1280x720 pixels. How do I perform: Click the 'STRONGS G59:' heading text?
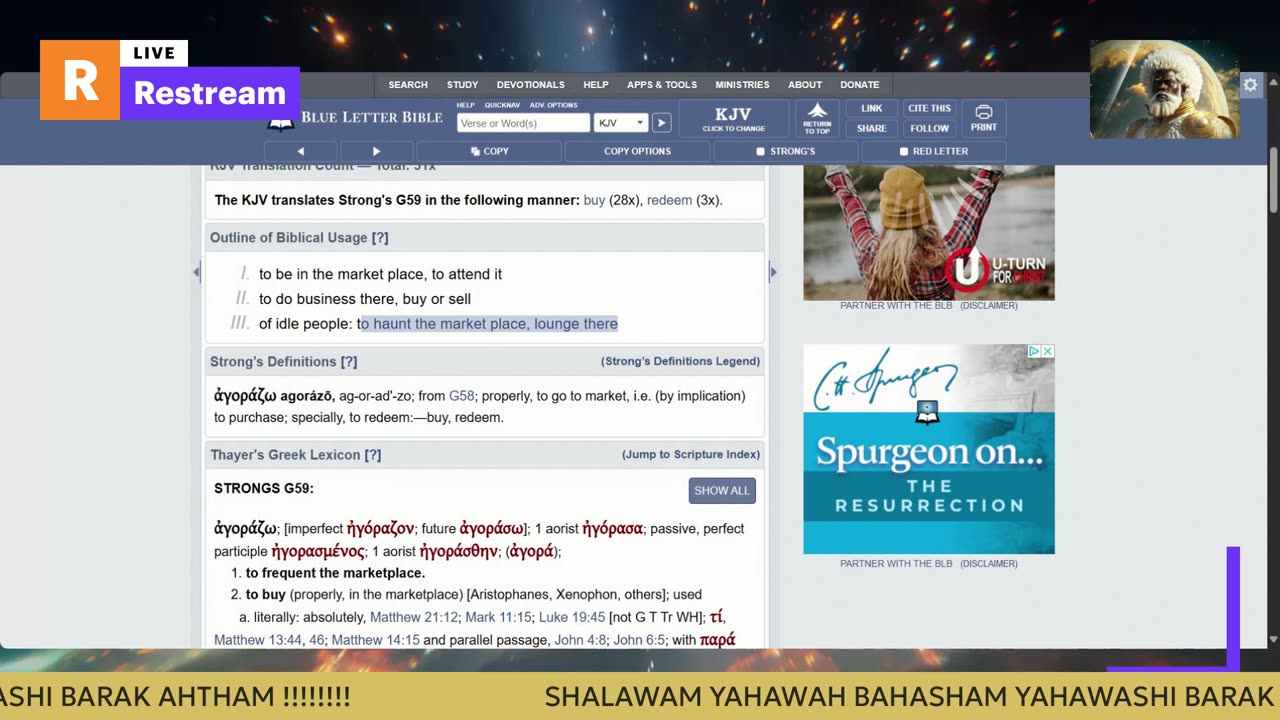click(x=264, y=489)
